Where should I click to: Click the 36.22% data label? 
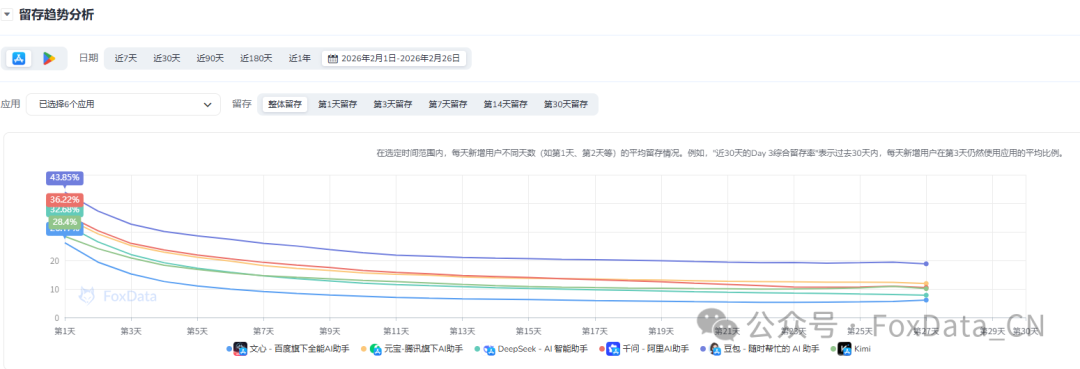(65, 199)
